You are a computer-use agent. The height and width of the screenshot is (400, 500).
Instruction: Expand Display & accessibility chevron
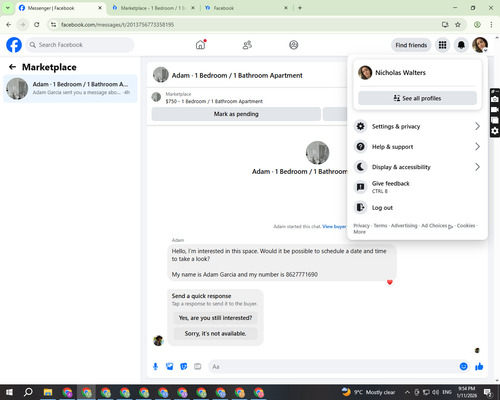click(x=477, y=167)
